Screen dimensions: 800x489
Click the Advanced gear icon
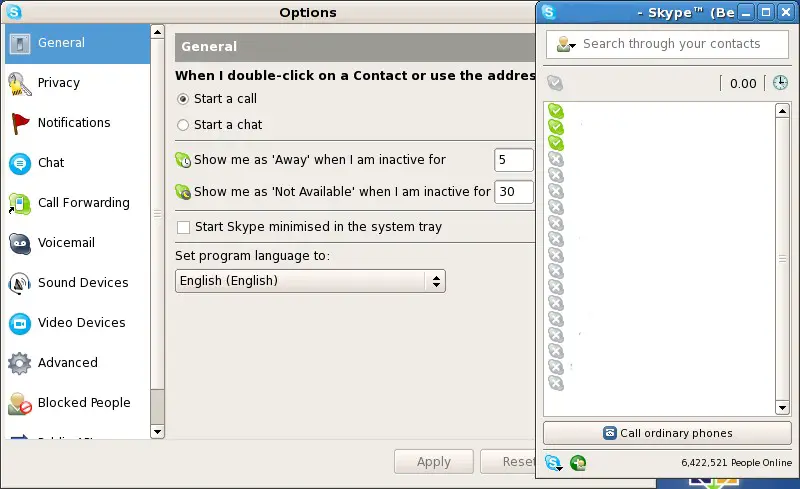[x=20, y=363]
